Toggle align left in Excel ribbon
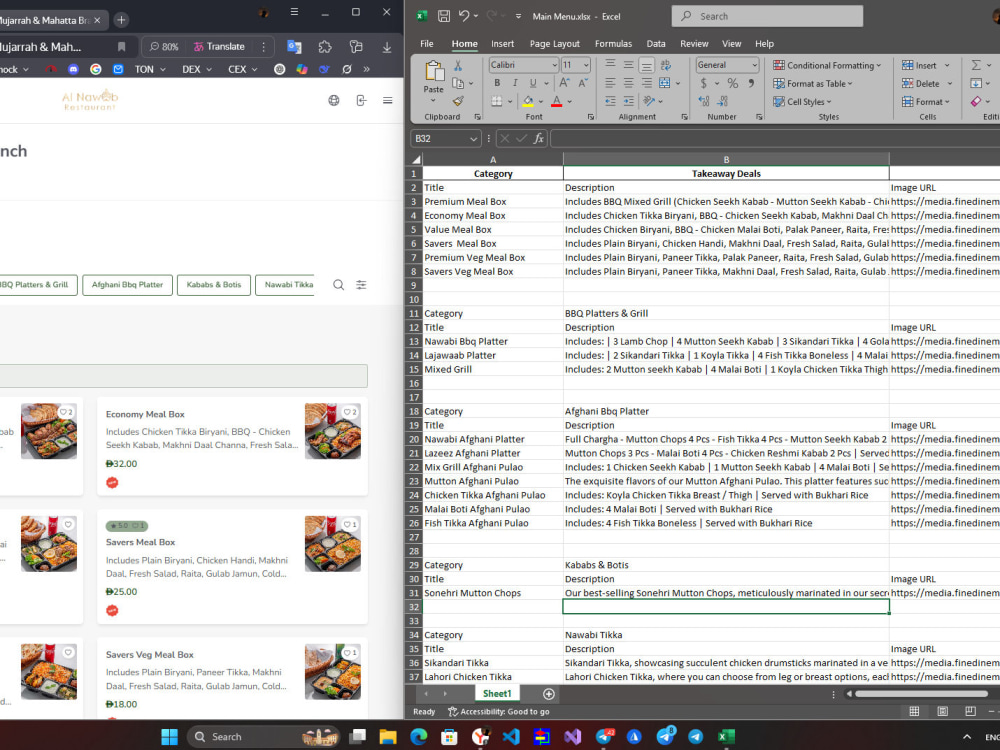 point(610,83)
